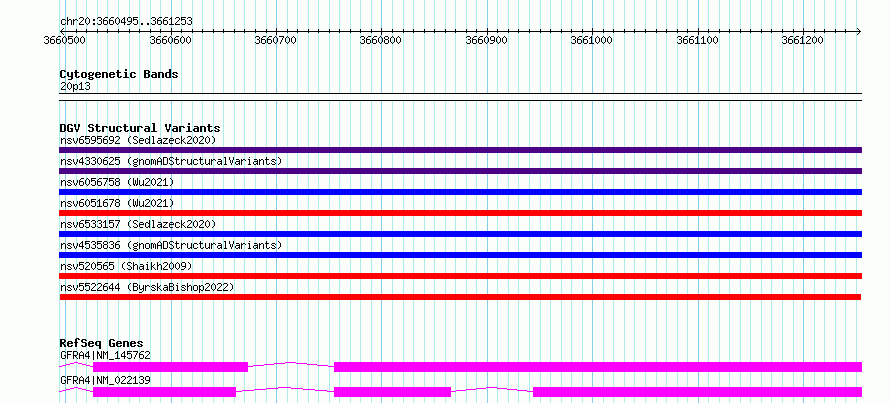Select first exon of GFRA4 NM_145762

point(170,367)
